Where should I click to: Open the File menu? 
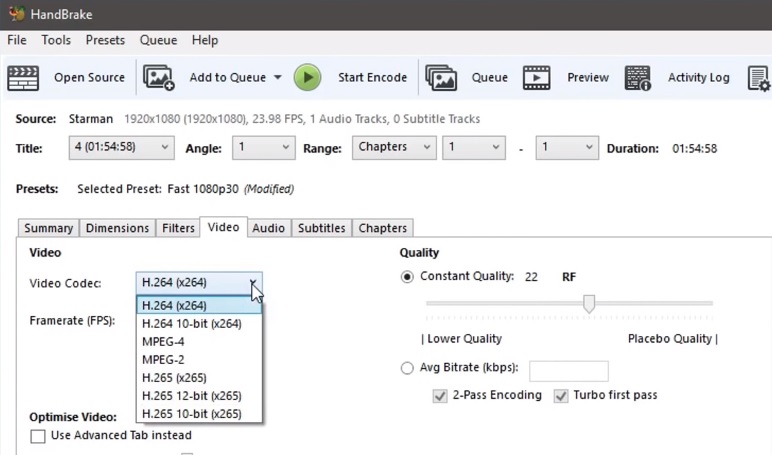click(x=17, y=40)
